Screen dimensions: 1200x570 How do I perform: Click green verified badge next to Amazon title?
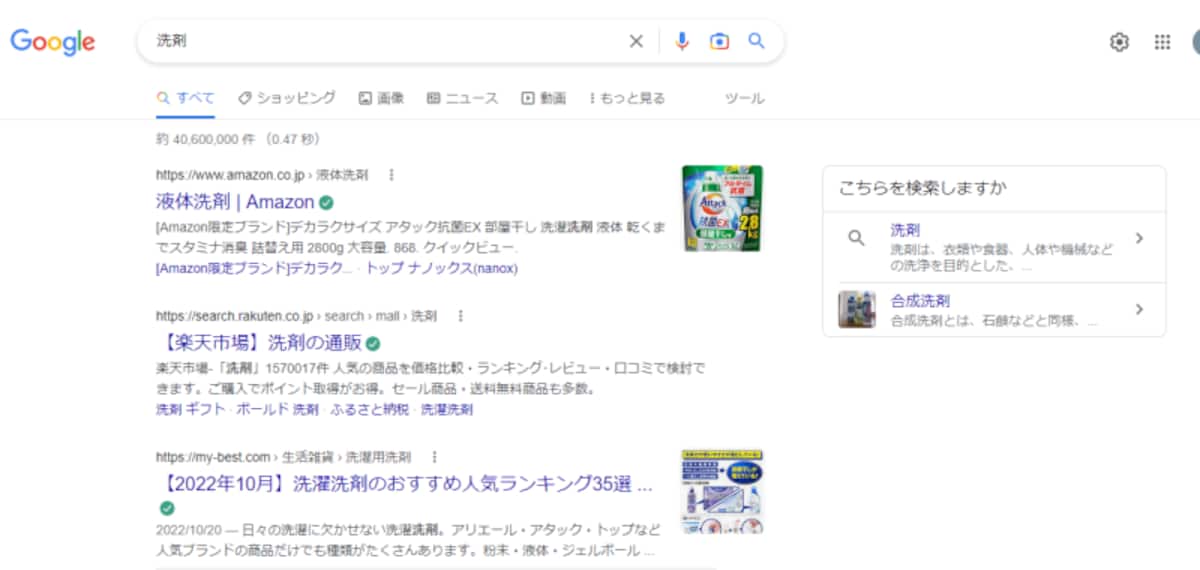coord(326,202)
